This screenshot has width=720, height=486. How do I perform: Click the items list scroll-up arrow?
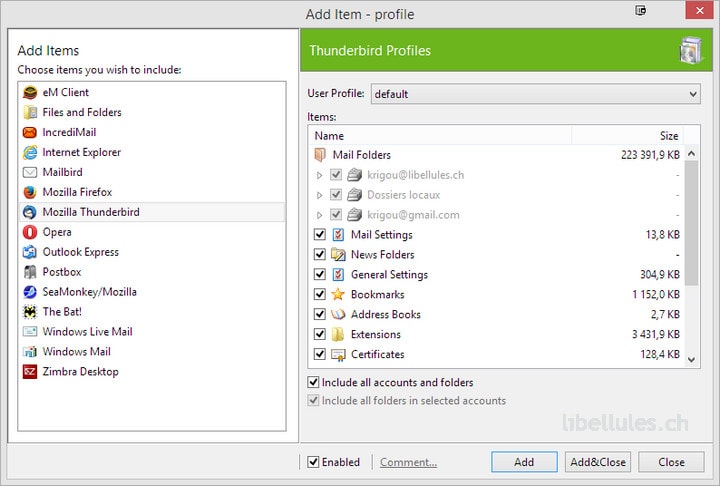tap(692, 154)
